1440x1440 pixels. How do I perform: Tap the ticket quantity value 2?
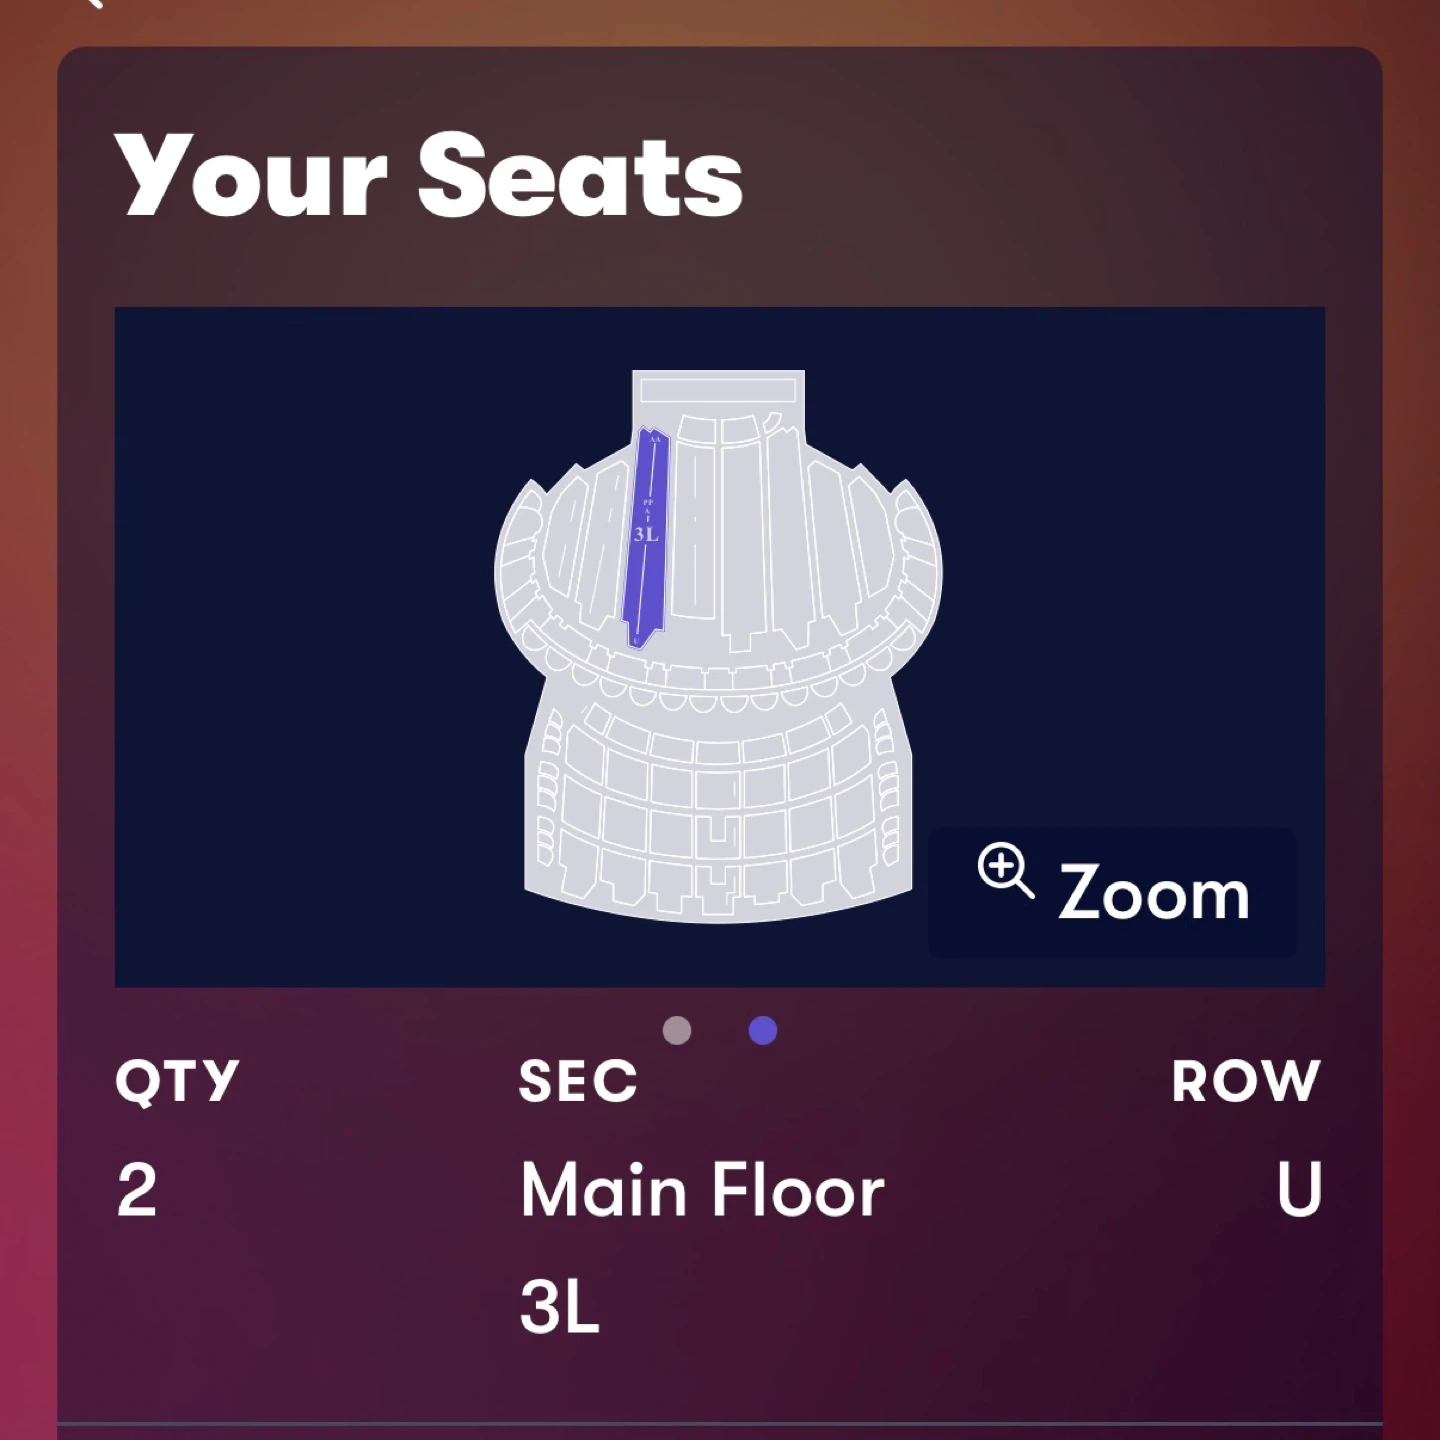[x=137, y=1190]
